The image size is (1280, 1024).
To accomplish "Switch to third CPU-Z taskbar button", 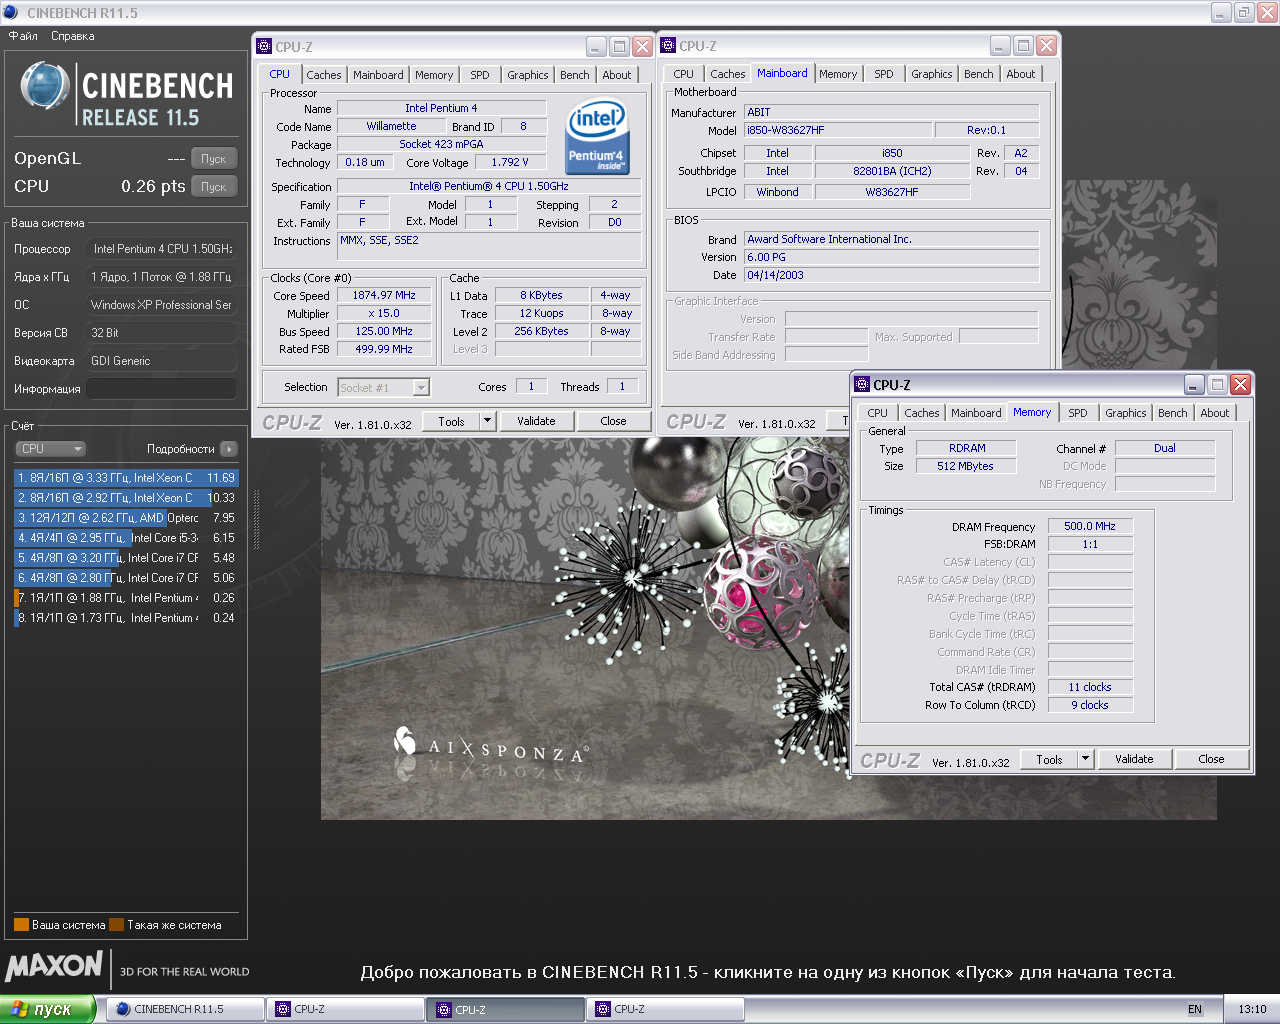I will (664, 1009).
